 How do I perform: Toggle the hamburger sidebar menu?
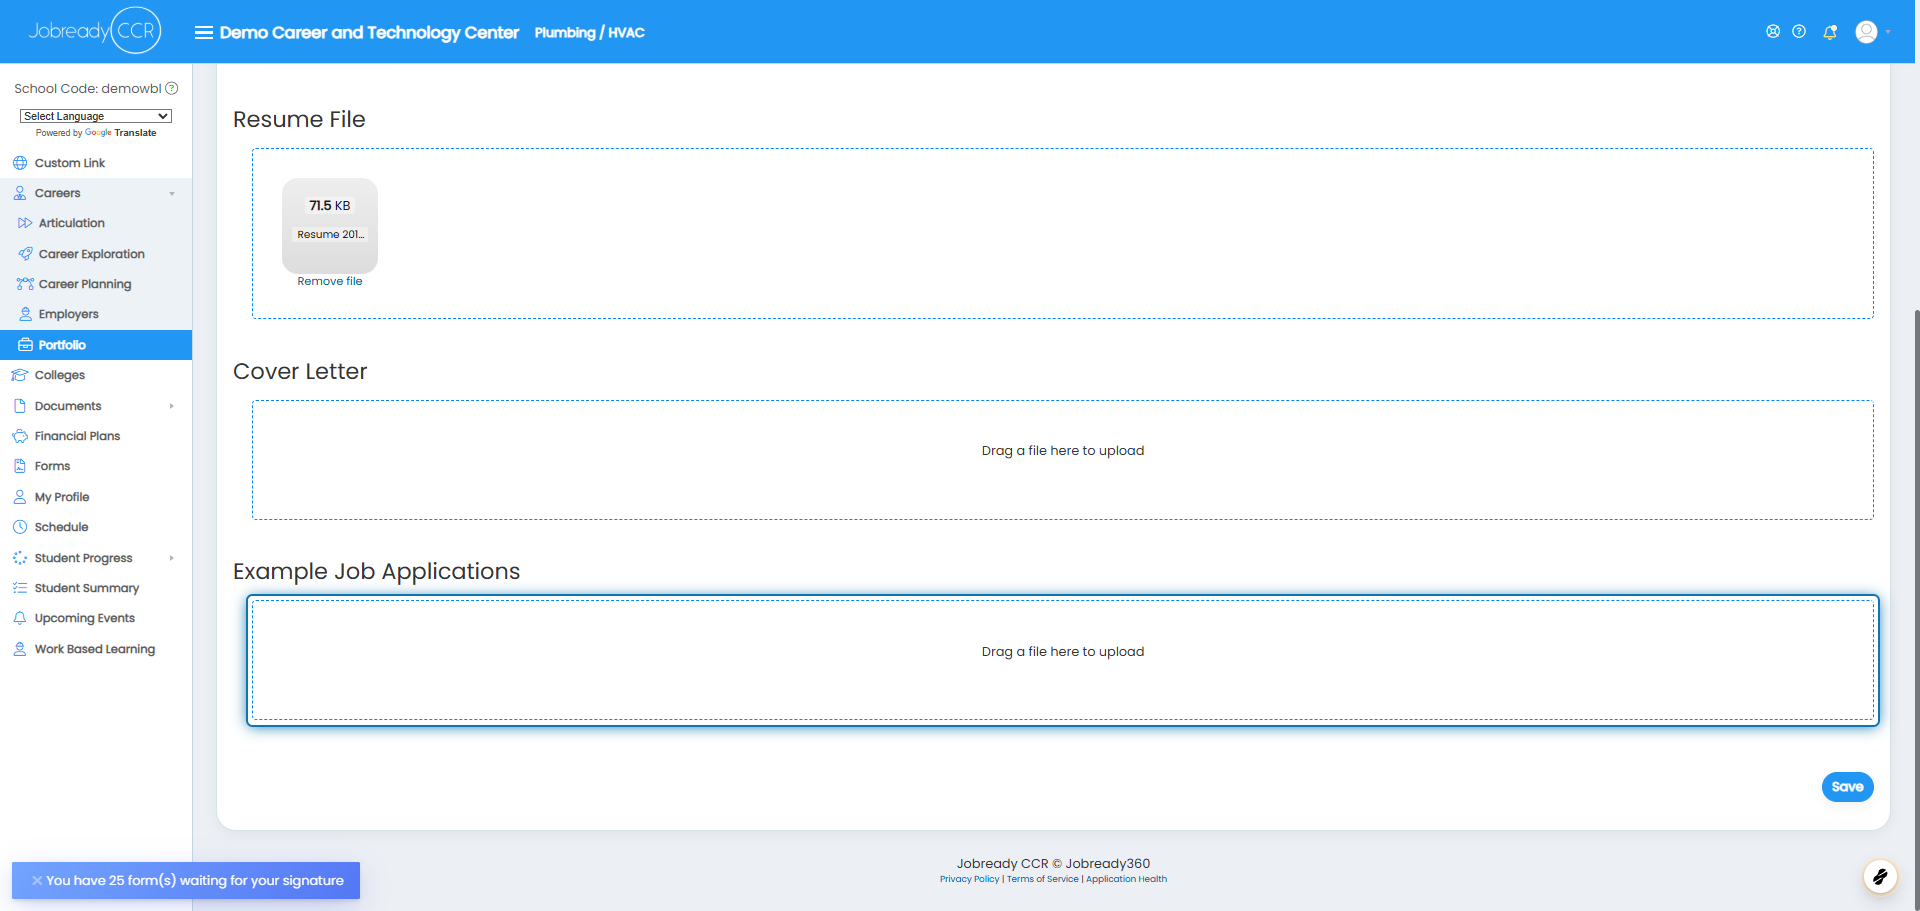(x=203, y=33)
